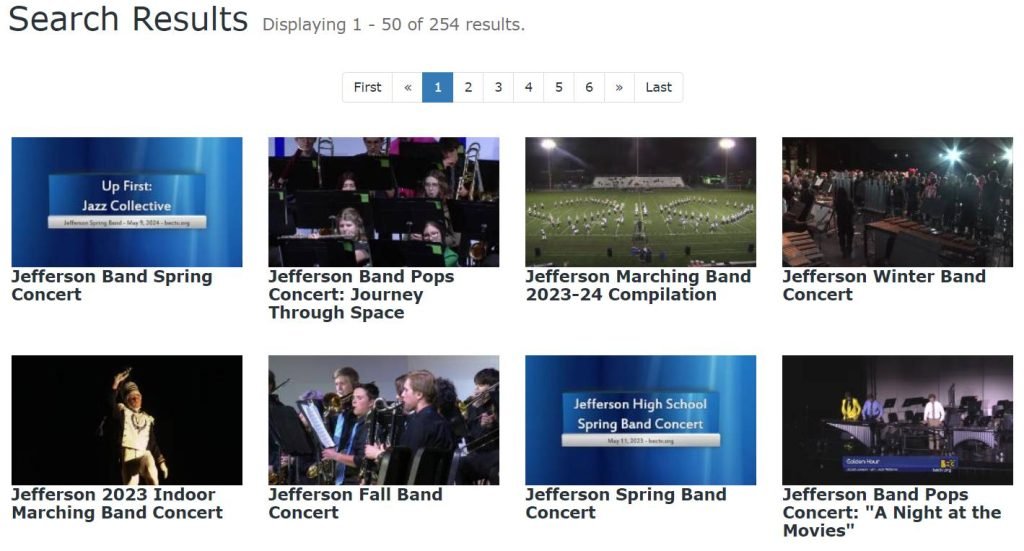Click the Jefferson Band Spring Concert title
The width and height of the screenshot is (1024, 551).
click(x=112, y=285)
